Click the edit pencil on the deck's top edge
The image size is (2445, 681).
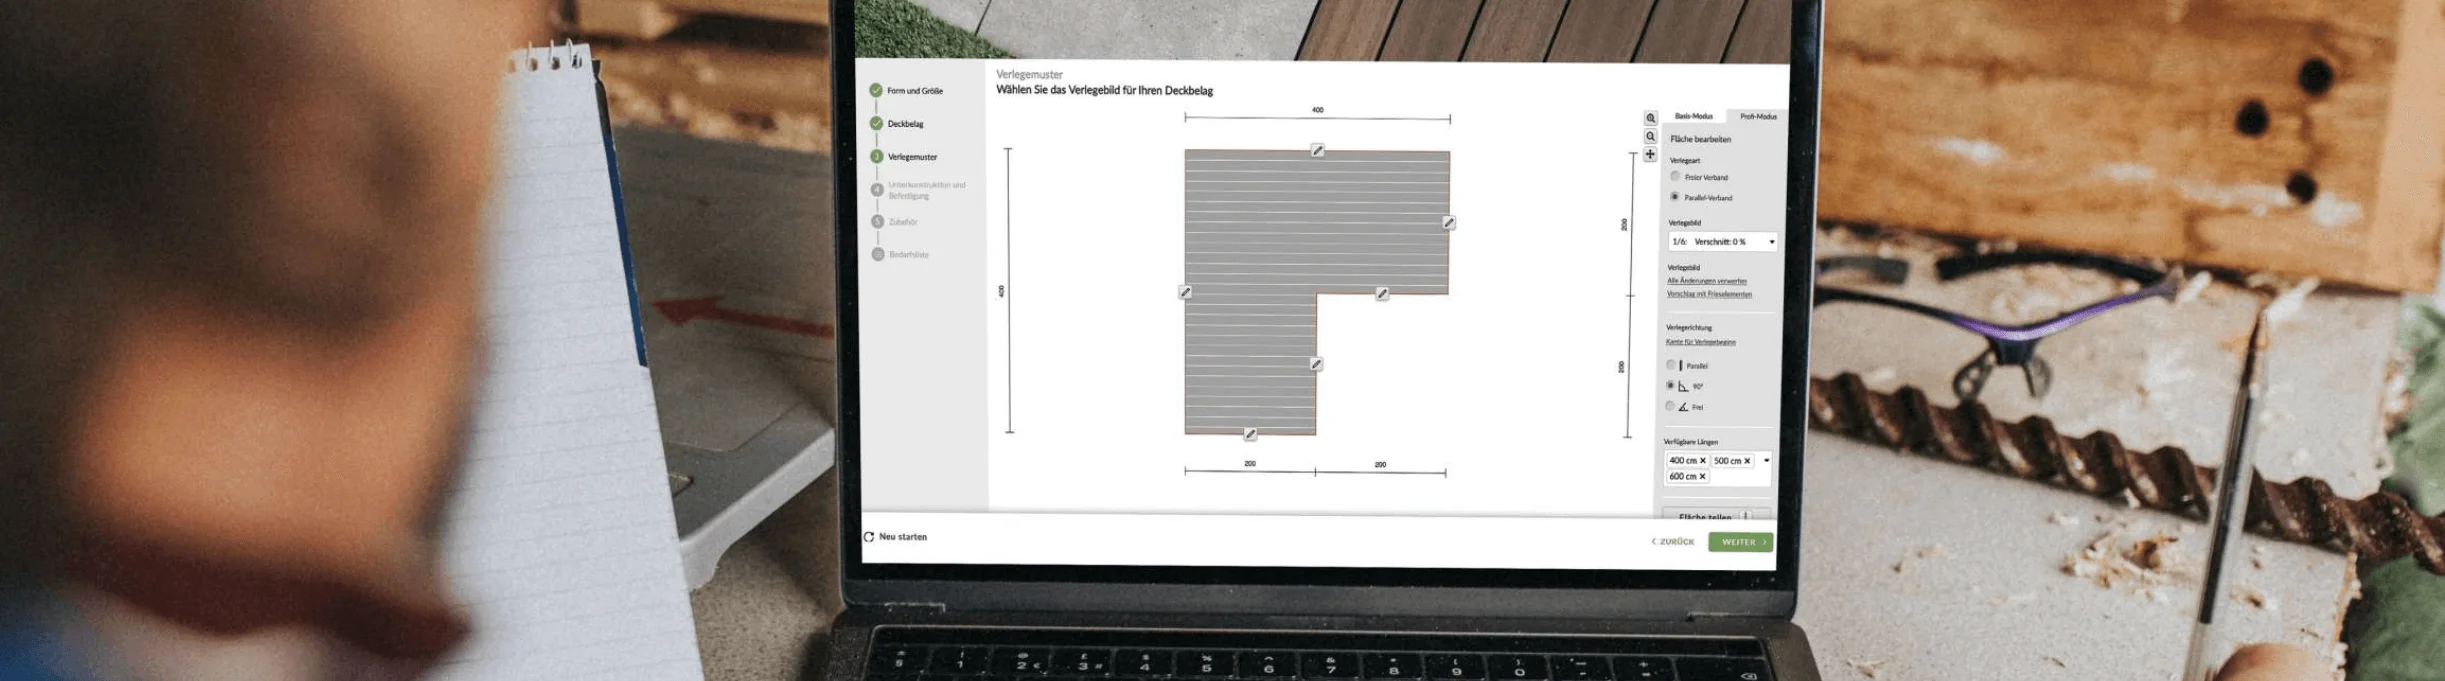(x=1317, y=150)
